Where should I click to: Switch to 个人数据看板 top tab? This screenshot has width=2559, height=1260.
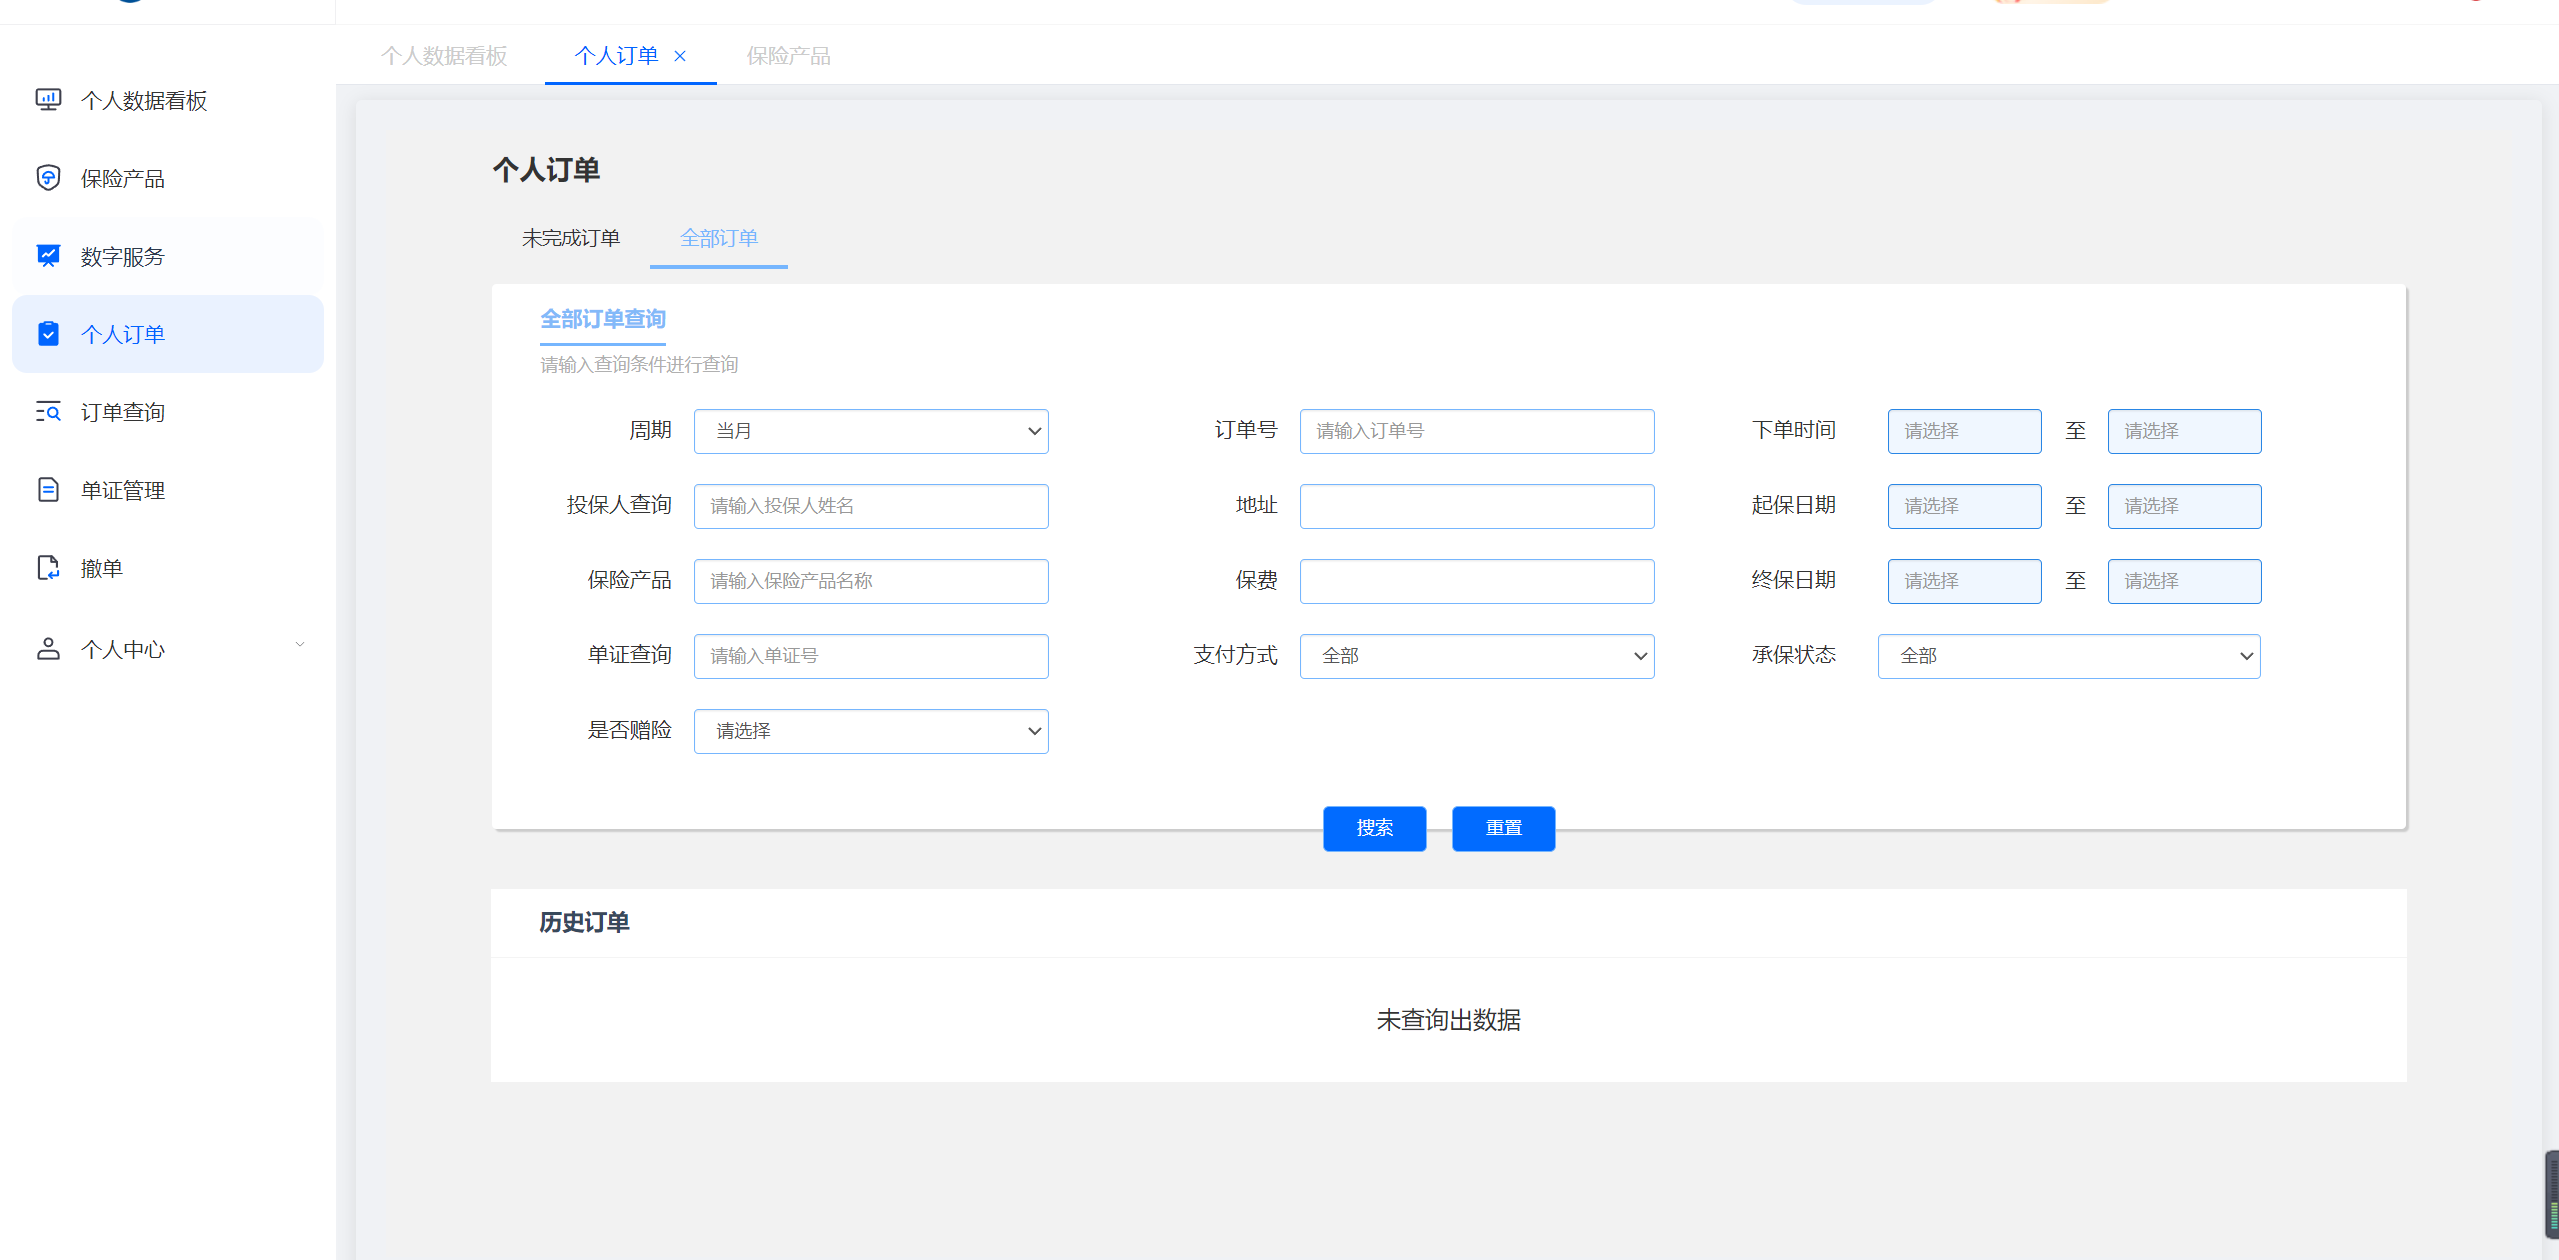[x=444, y=56]
